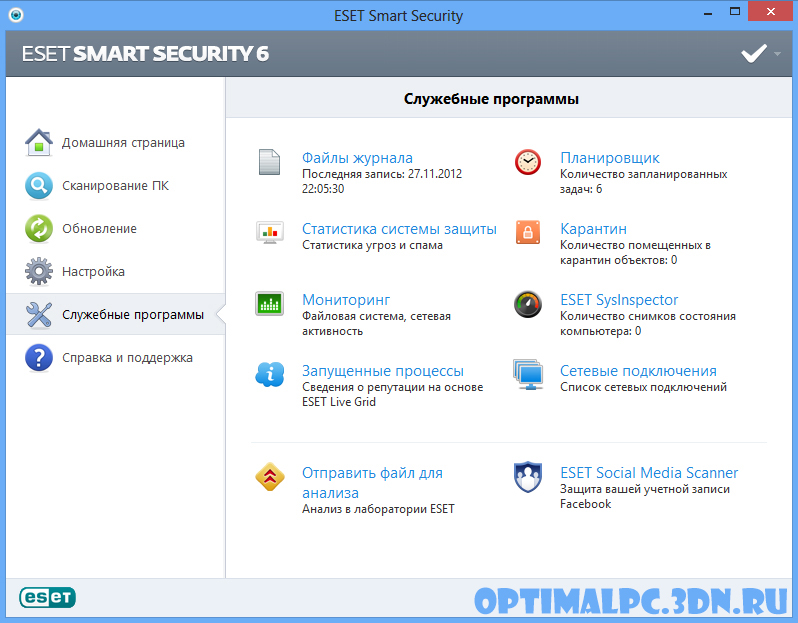The height and width of the screenshot is (623, 798).
Task: Select Обновление in the left menu
Action: (x=99, y=229)
